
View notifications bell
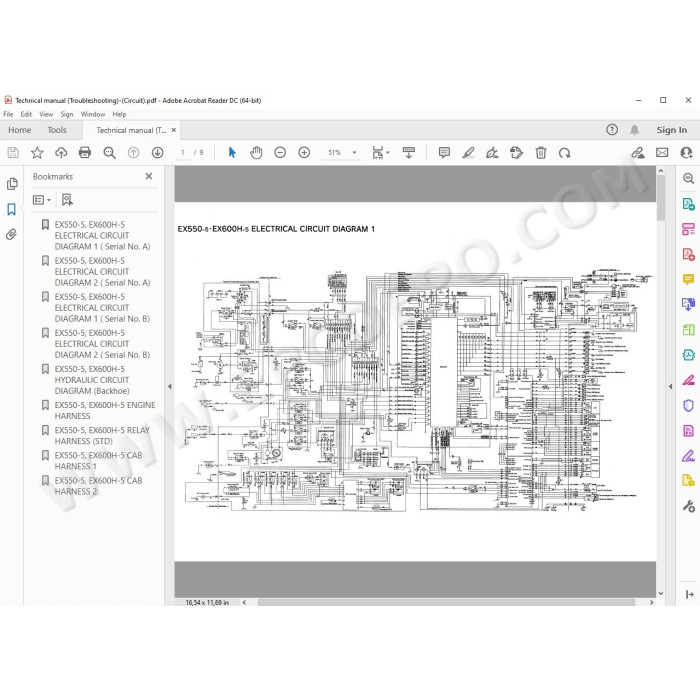634,130
